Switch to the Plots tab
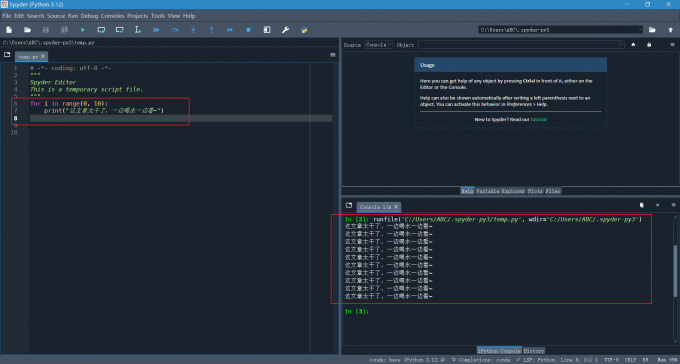The width and height of the screenshot is (680, 364). (x=535, y=191)
